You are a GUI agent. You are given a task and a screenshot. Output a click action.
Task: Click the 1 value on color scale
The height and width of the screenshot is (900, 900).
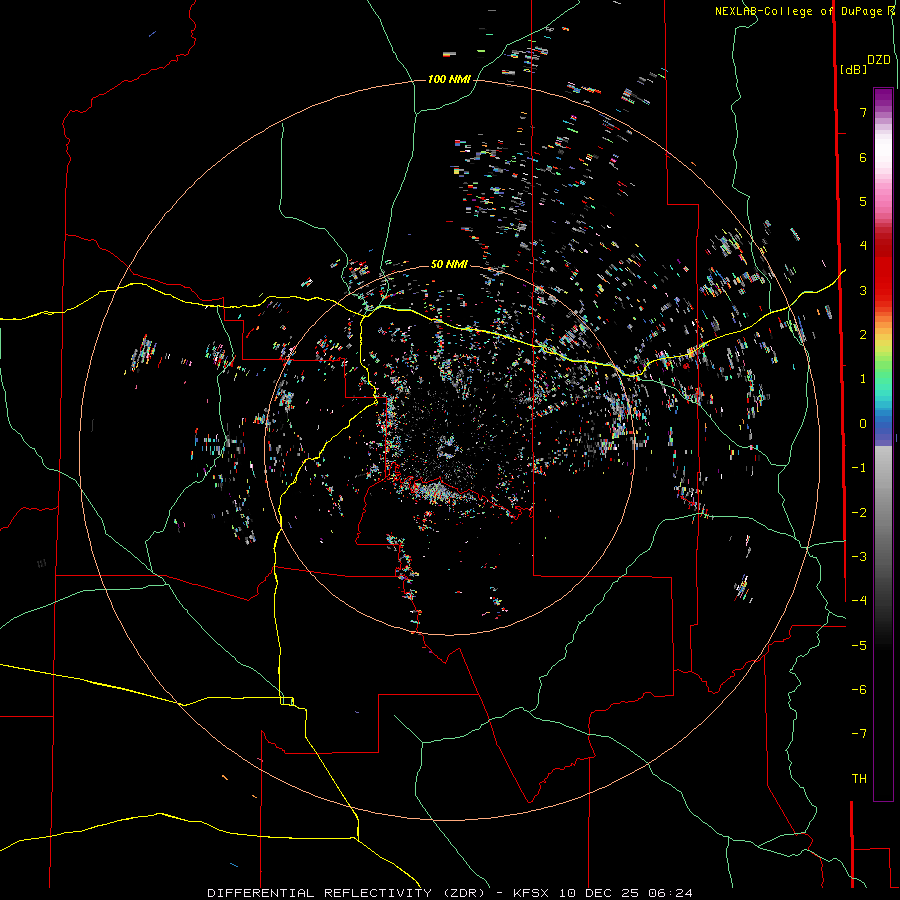tap(863, 379)
